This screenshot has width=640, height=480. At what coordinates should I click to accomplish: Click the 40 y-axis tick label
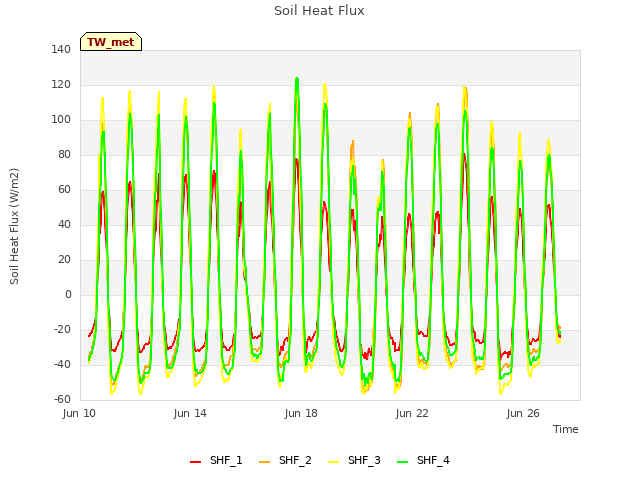[x=64, y=225]
